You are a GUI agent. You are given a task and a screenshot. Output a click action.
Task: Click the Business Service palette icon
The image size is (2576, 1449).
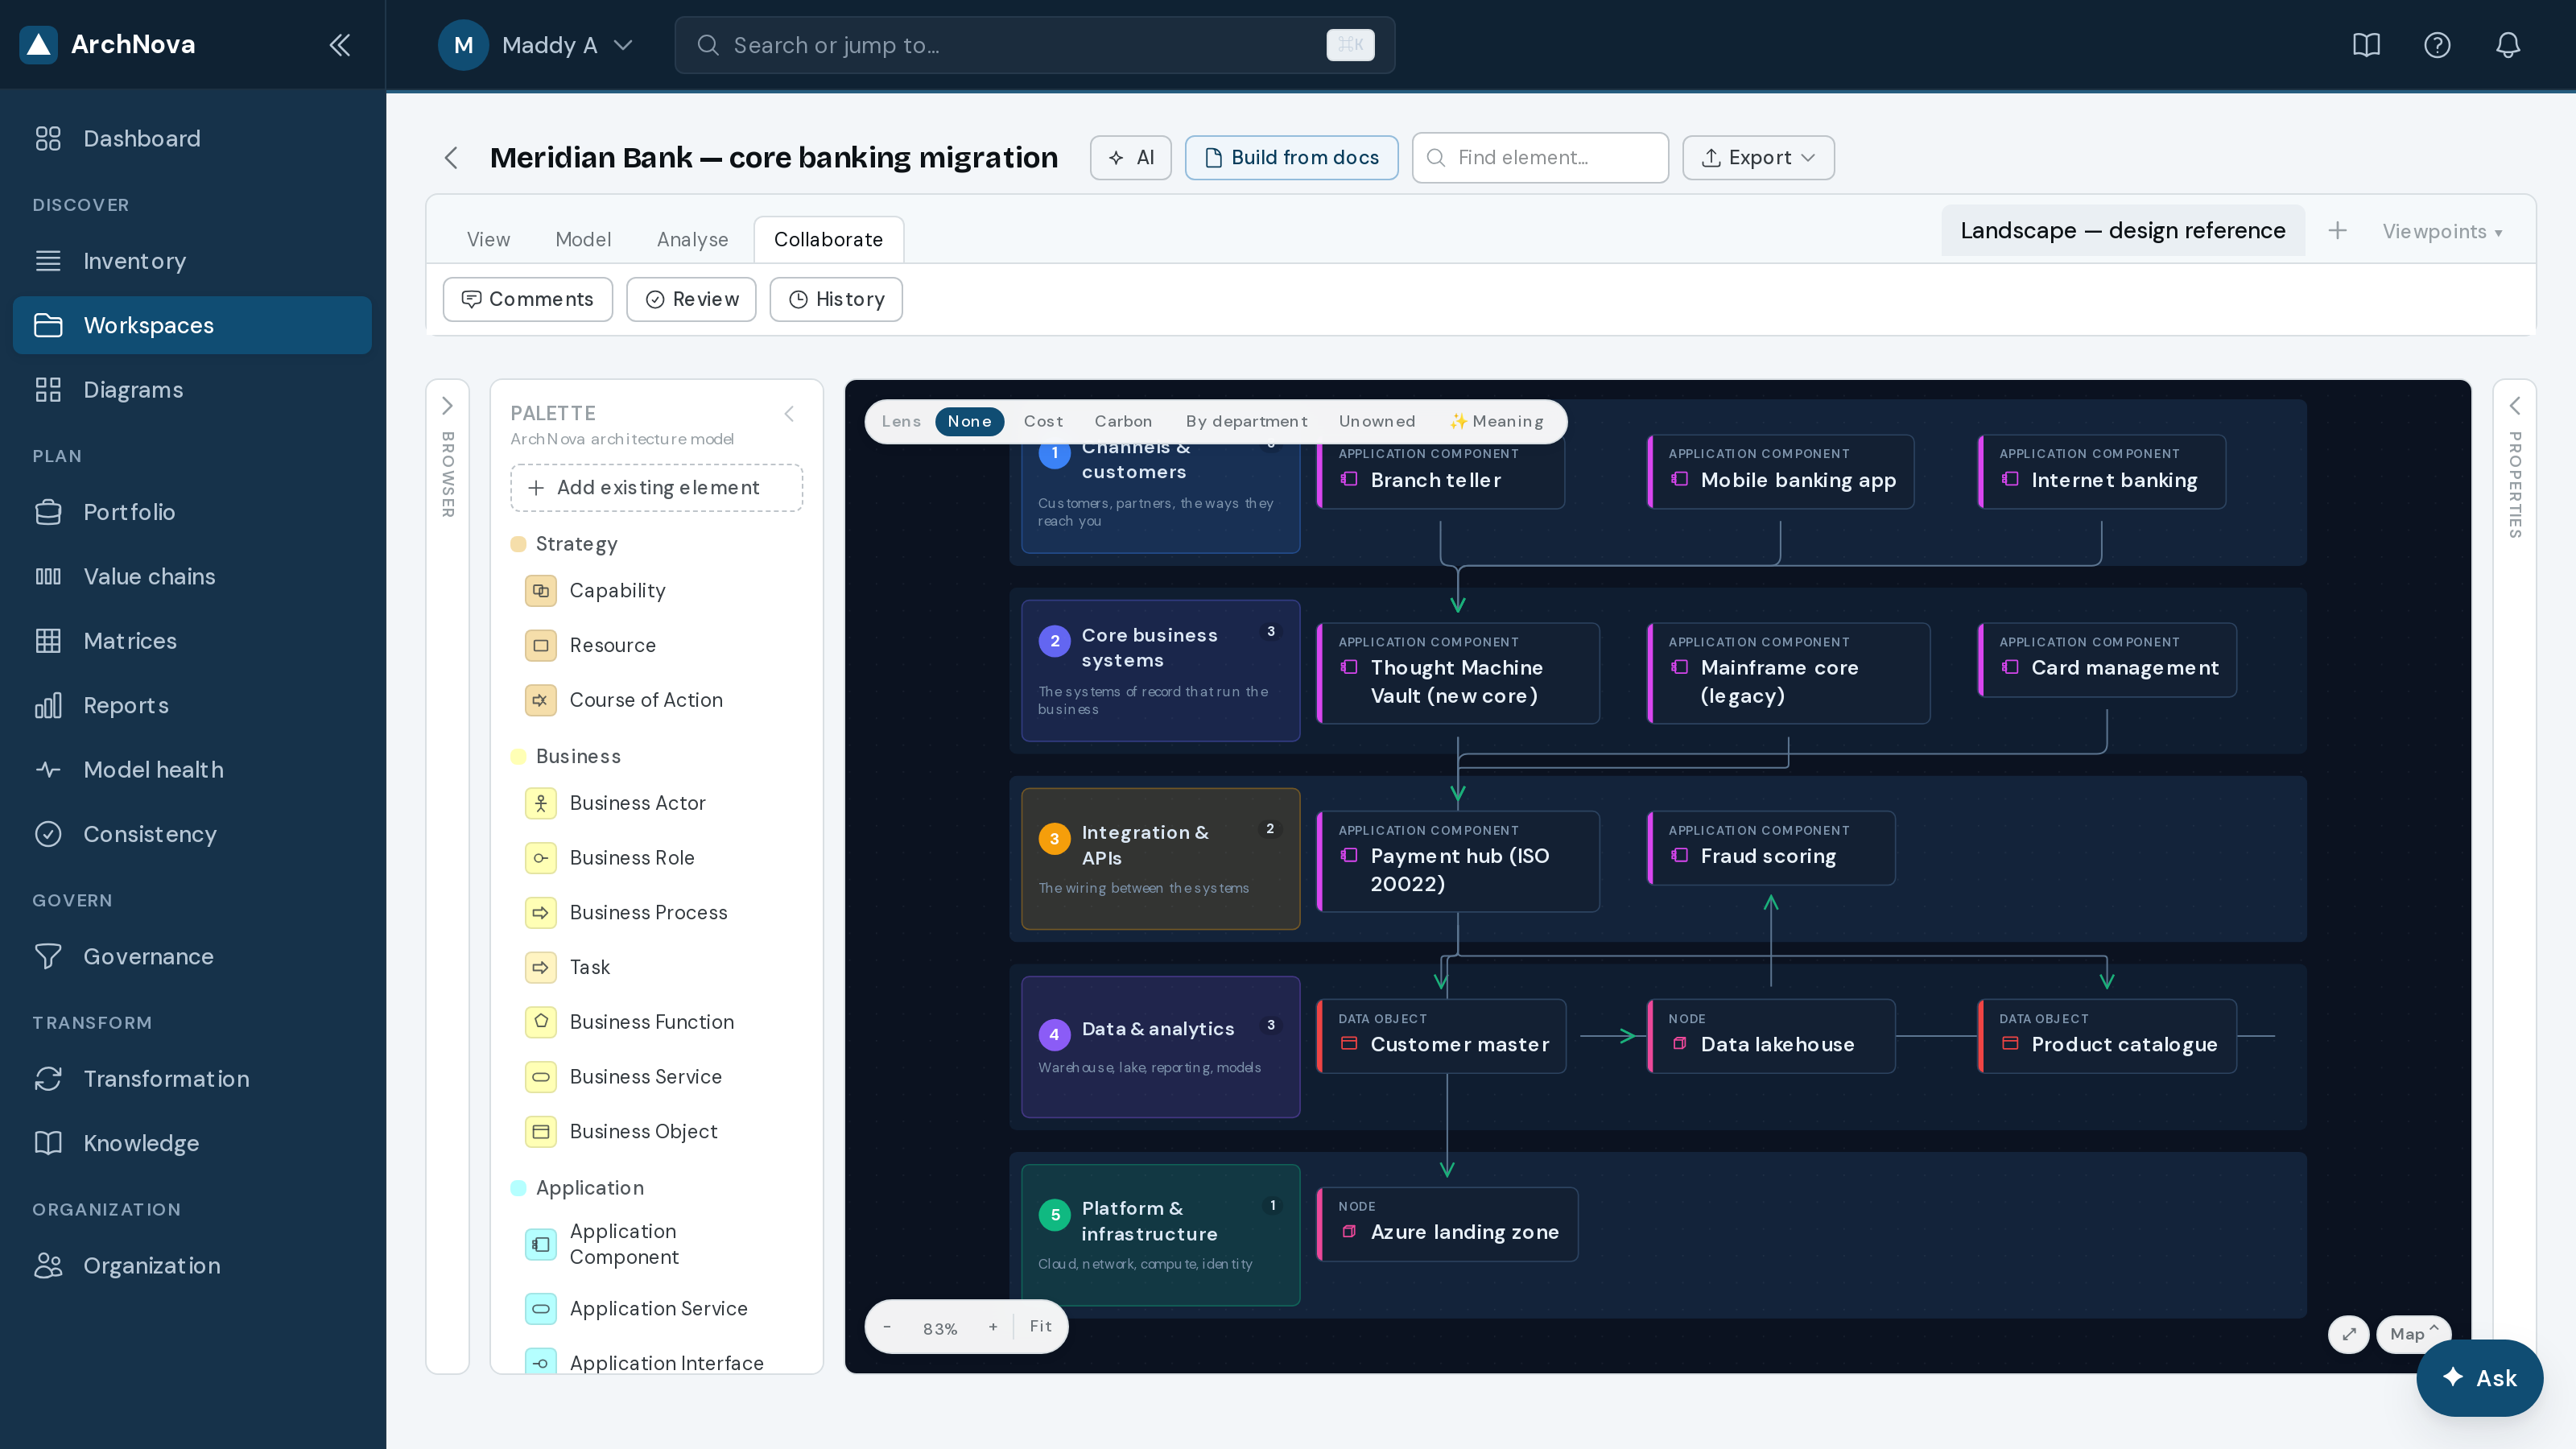541,1077
